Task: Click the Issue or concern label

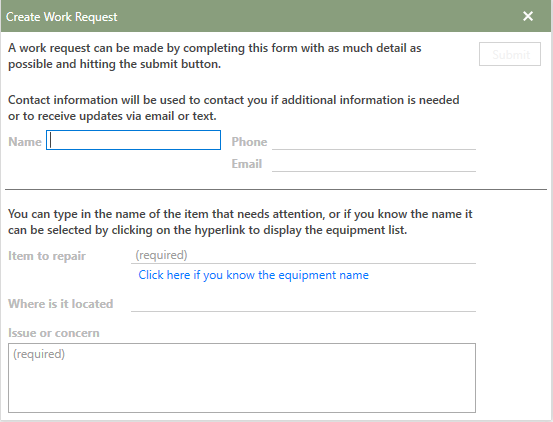Action: [54, 332]
